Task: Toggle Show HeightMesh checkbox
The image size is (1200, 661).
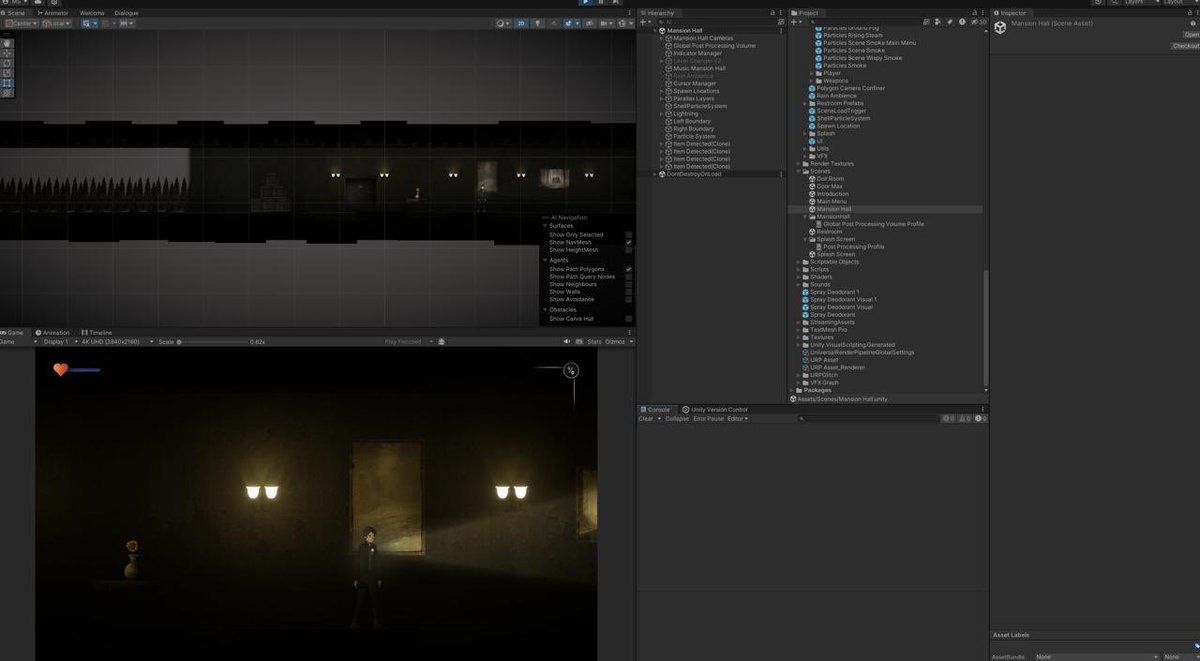Action: [x=628, y=250]
